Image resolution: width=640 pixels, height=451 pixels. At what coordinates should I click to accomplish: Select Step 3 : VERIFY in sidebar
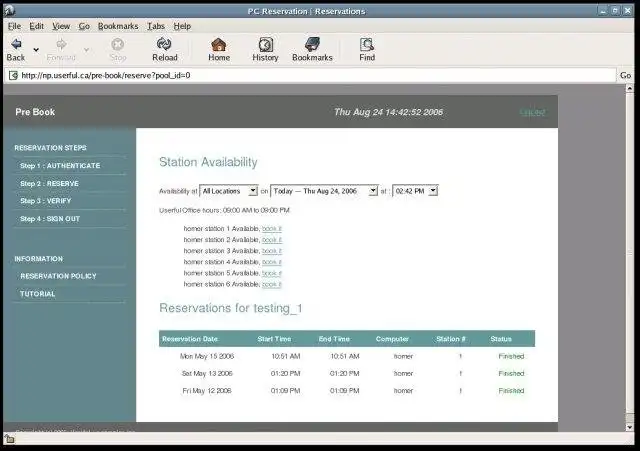pos(46,201)
